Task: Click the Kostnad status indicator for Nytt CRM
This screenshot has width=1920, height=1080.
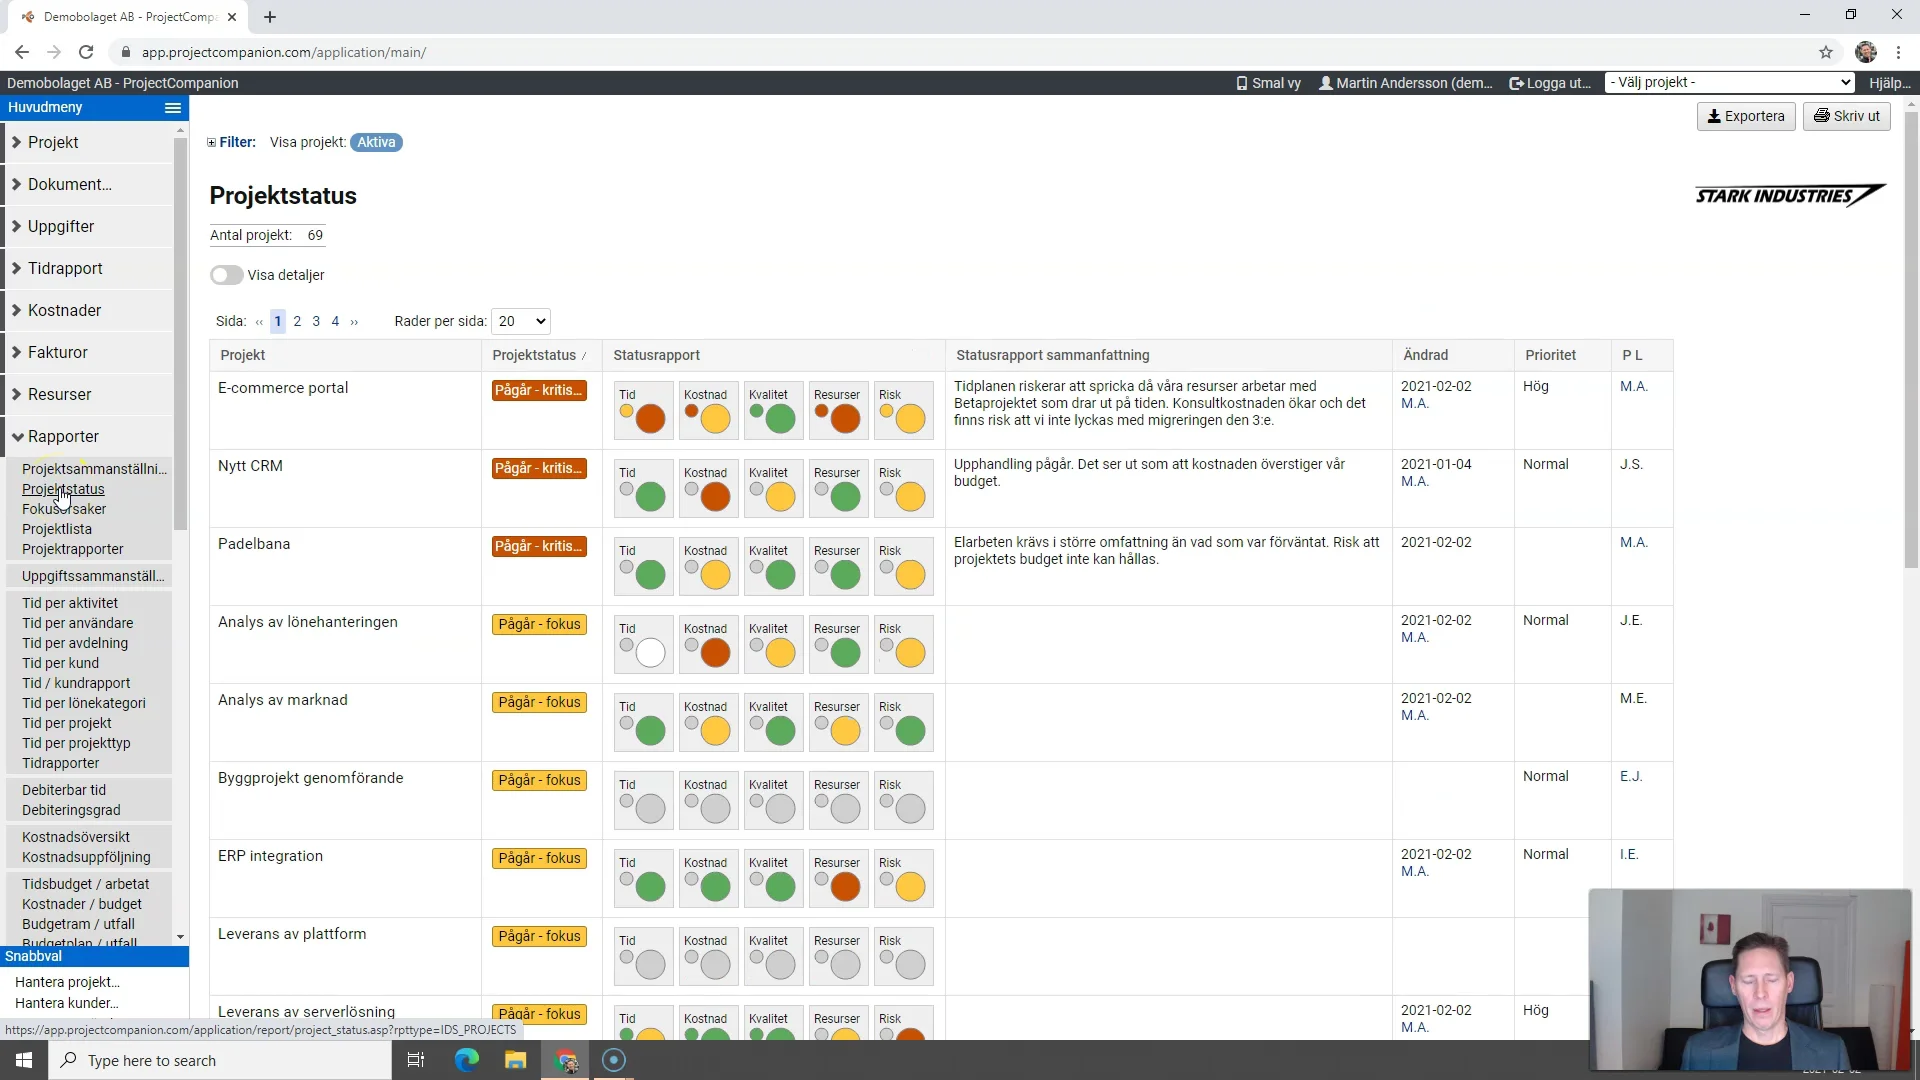Action: point(708,488)
